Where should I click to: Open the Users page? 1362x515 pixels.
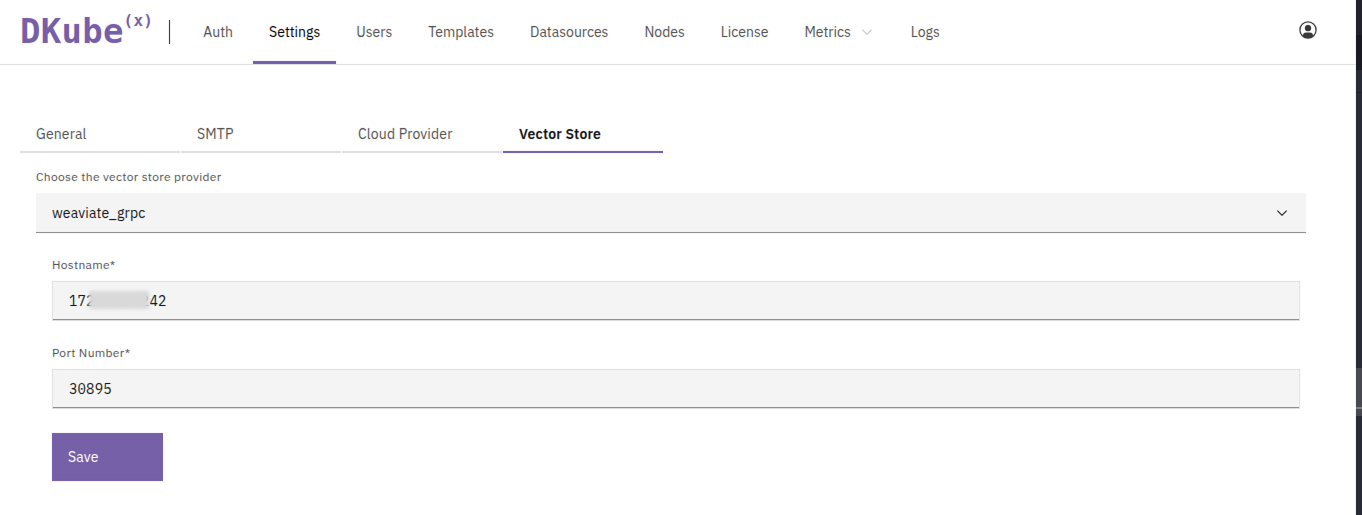[x=374, y=32]
